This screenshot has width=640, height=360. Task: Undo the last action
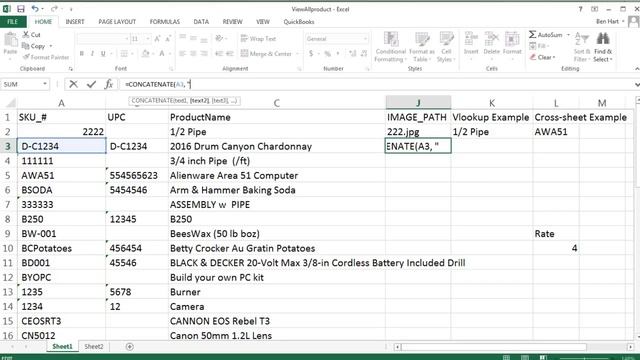[x=35, y=9]
